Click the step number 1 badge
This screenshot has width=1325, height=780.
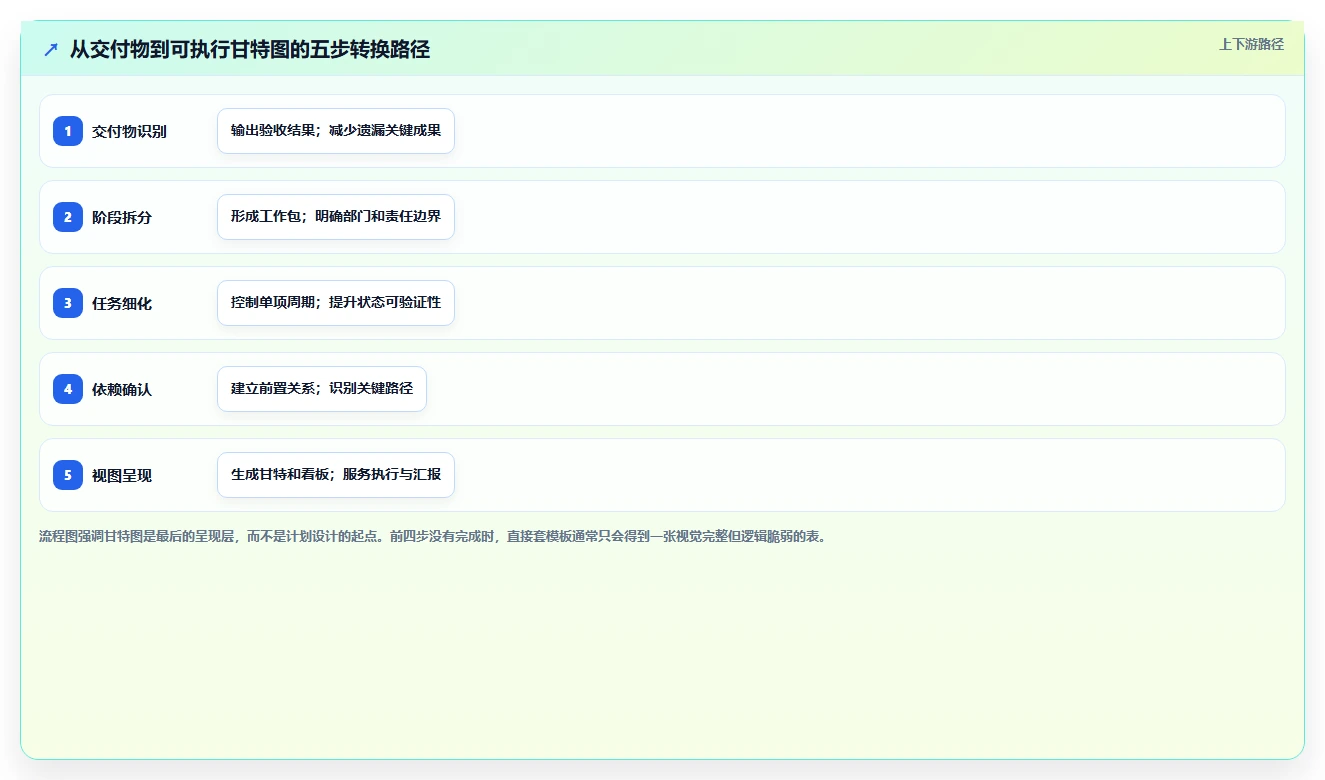[68, 131]
